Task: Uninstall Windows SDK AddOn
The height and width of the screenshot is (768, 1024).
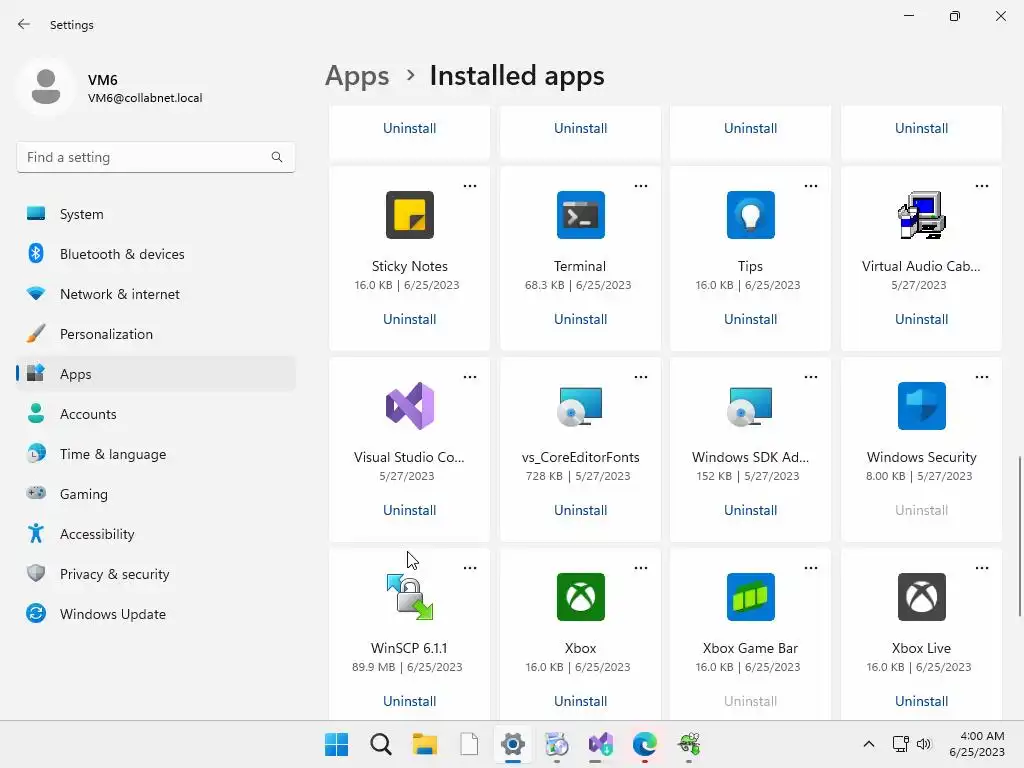Action: pyautogui.click(x=750, y=510)
